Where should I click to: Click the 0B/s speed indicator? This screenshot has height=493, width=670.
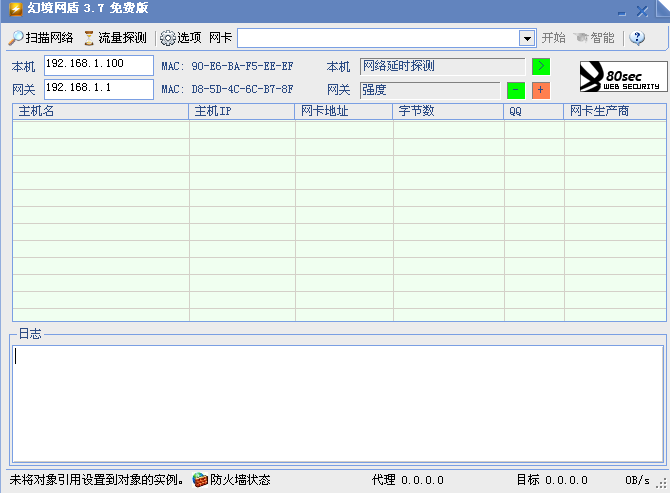pos(637,480)
